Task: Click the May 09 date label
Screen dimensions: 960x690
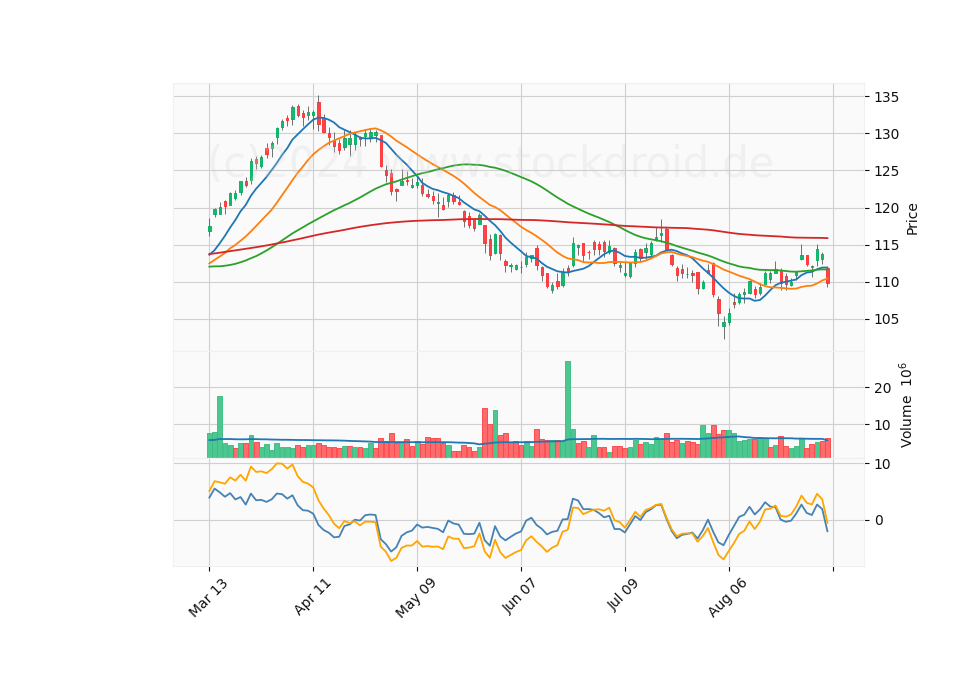Action: (415, 598)
